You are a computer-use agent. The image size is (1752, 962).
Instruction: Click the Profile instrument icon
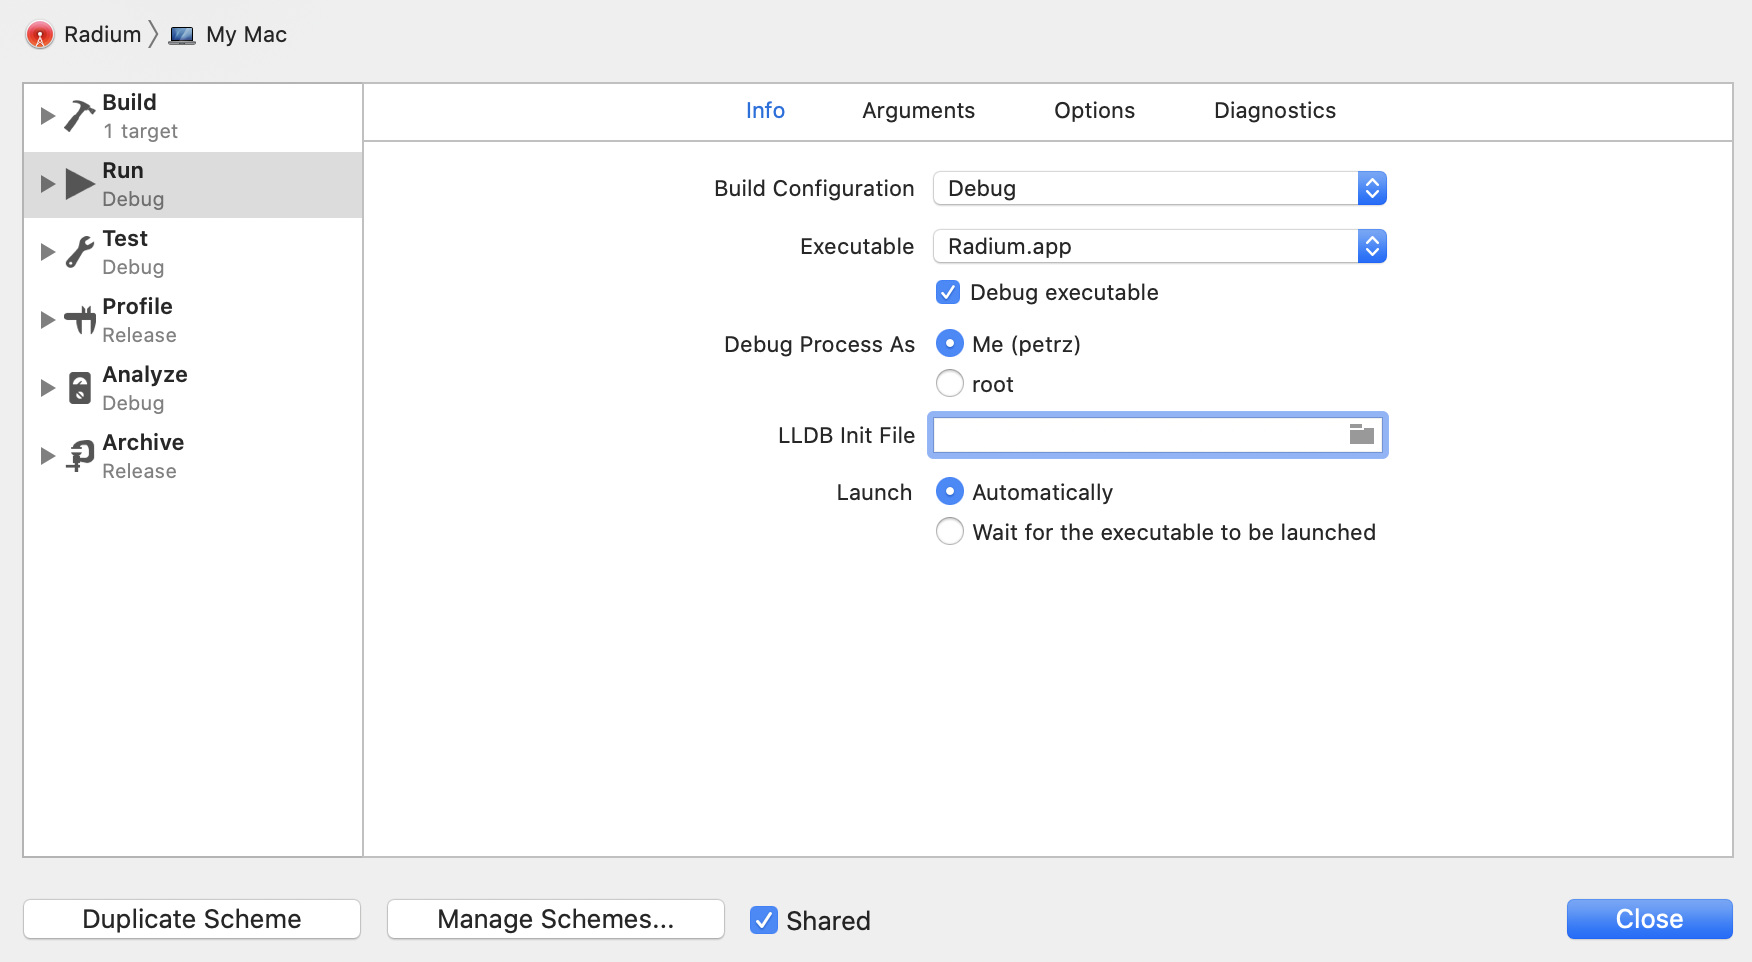tap(79, 320)
